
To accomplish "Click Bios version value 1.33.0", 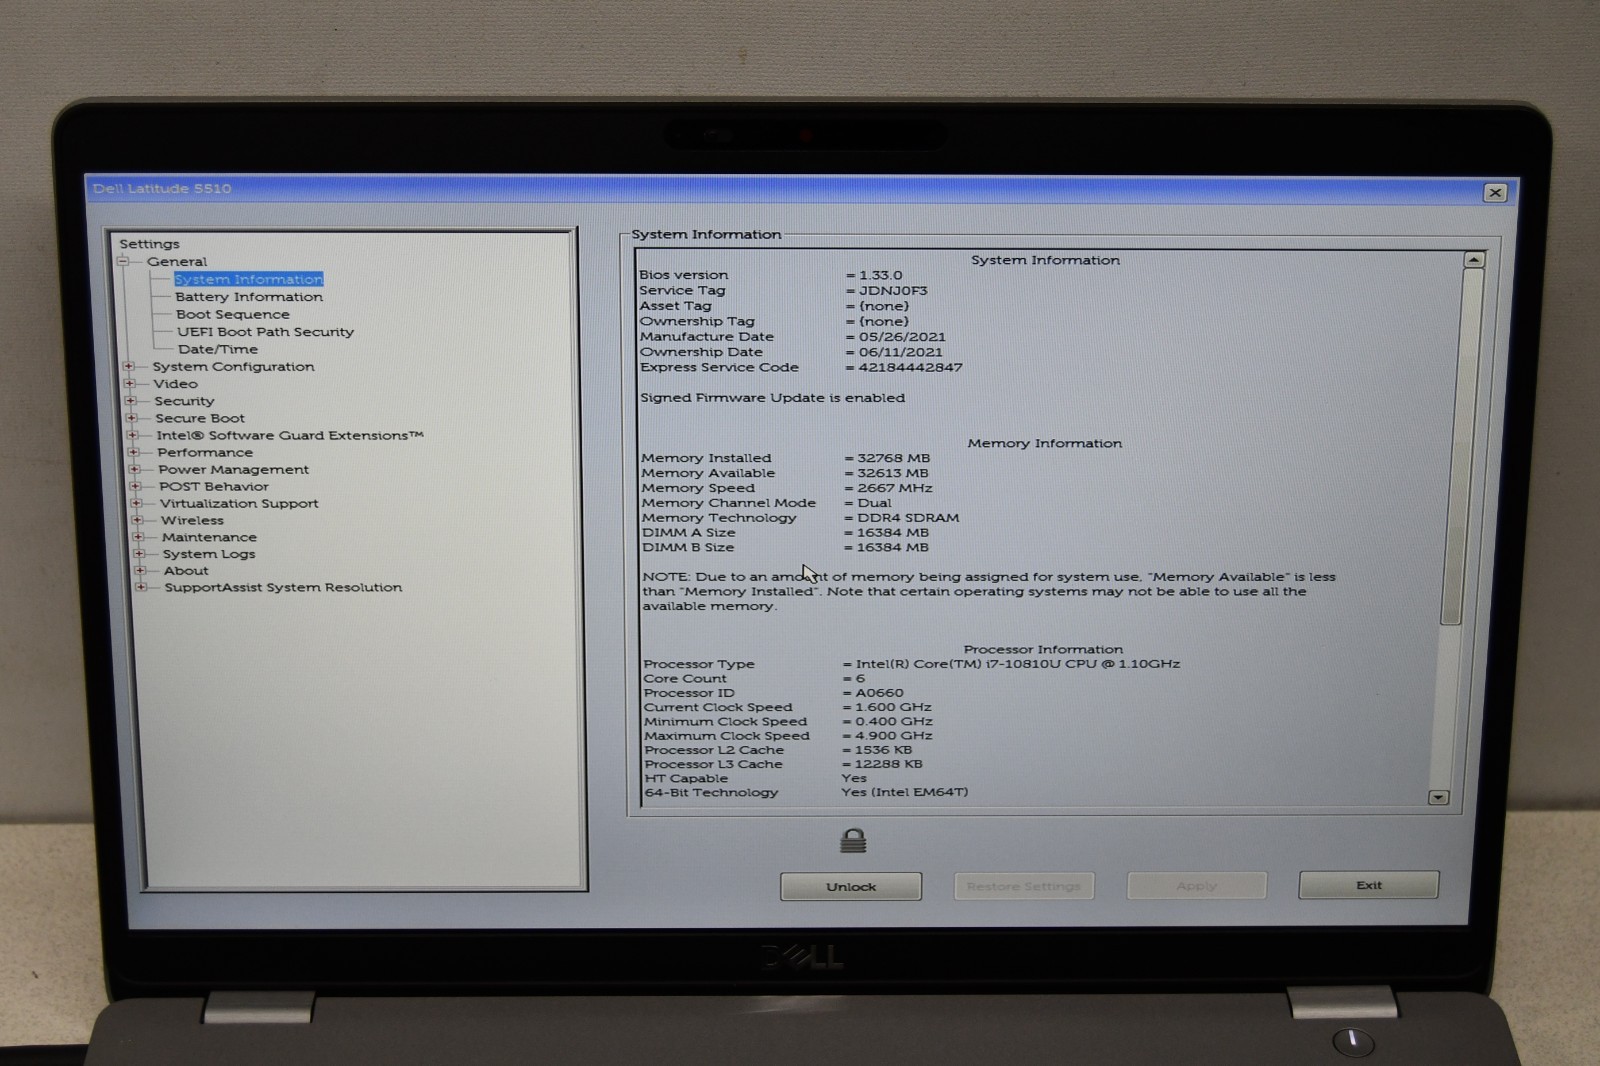I will 880,275.
